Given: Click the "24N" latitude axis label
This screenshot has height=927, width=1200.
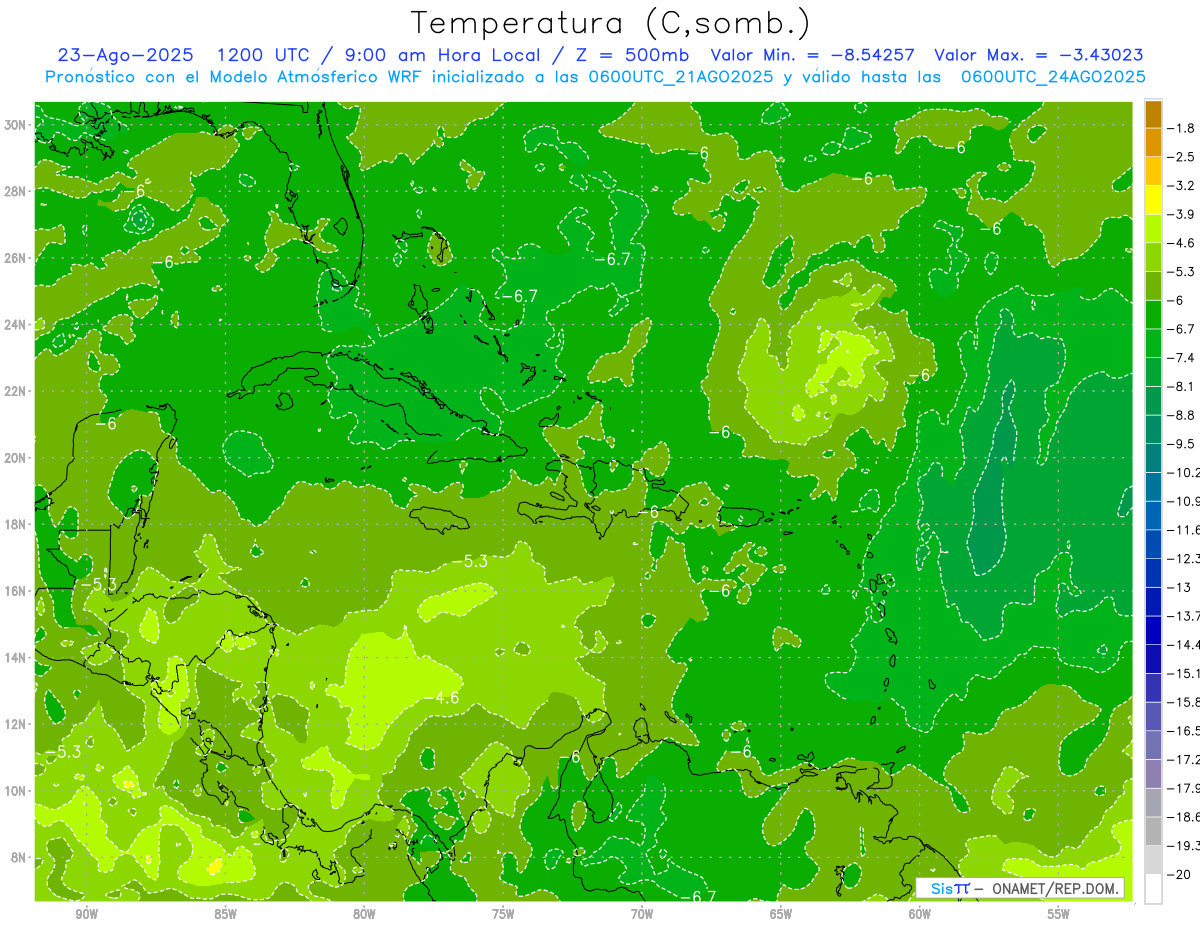Looking at the screenshot, I should pos(17,325).
